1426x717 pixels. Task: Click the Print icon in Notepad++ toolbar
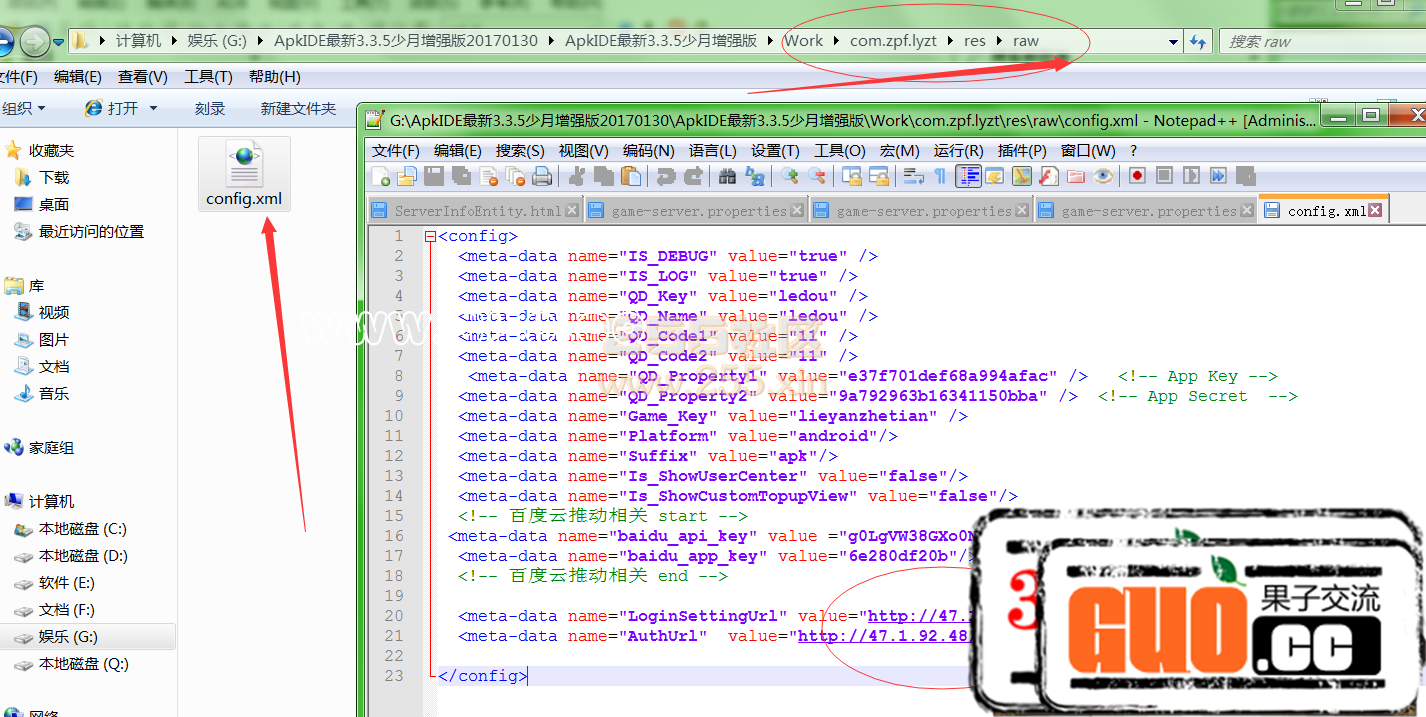[542, 177]
